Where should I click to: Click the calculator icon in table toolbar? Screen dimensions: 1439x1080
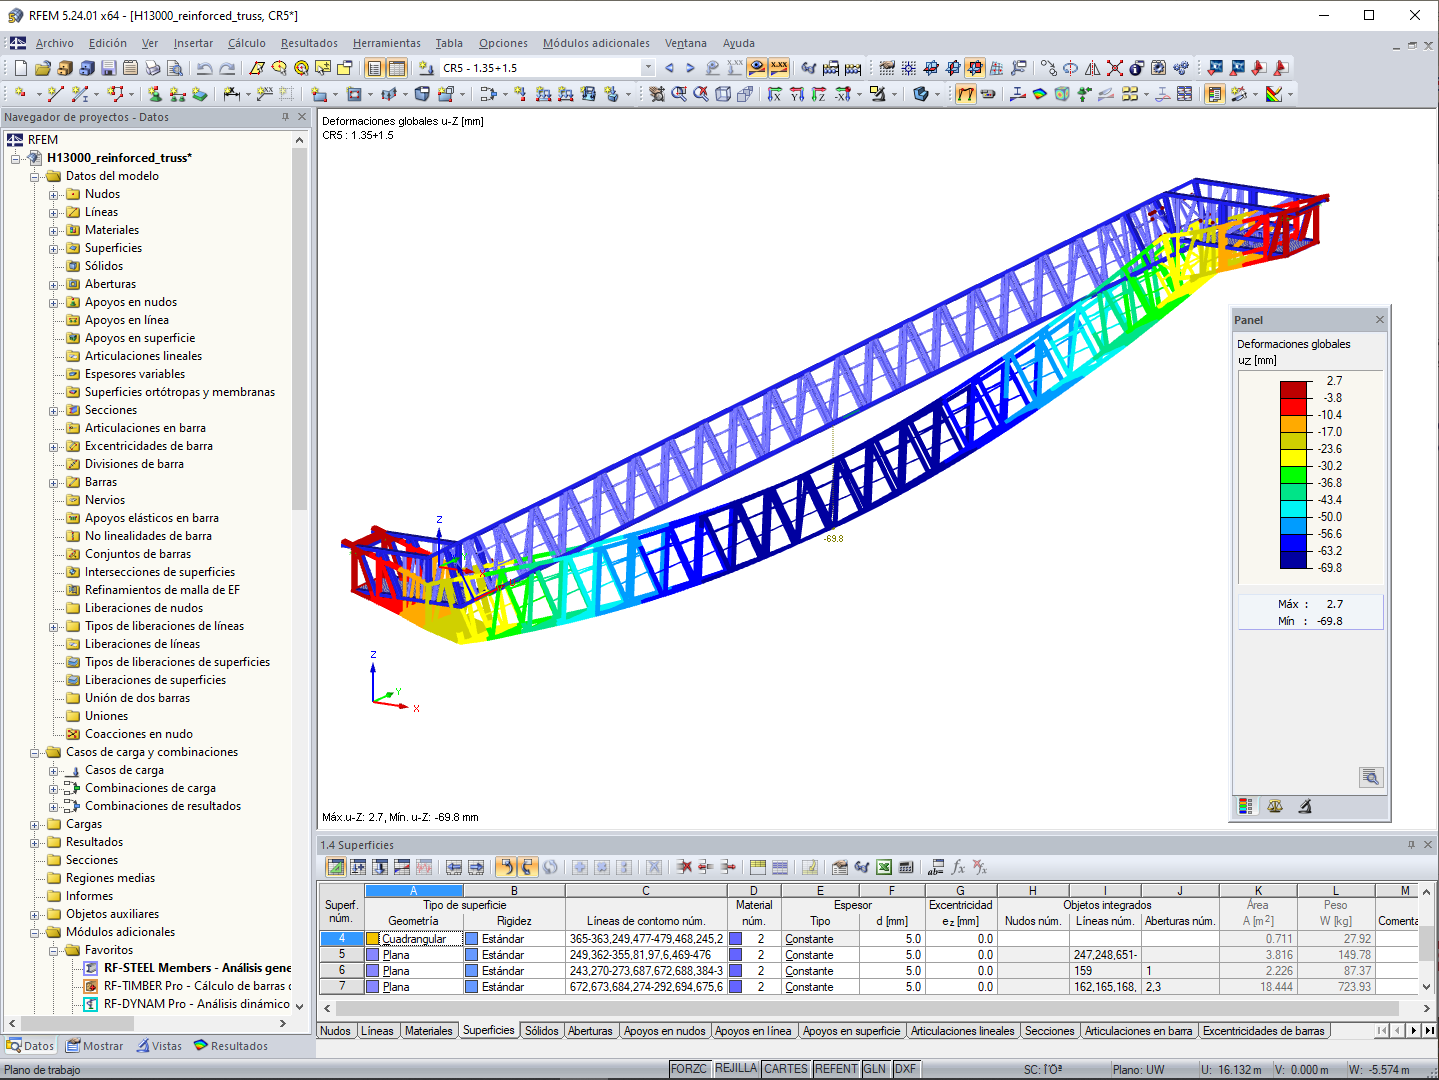pos(908,867)
